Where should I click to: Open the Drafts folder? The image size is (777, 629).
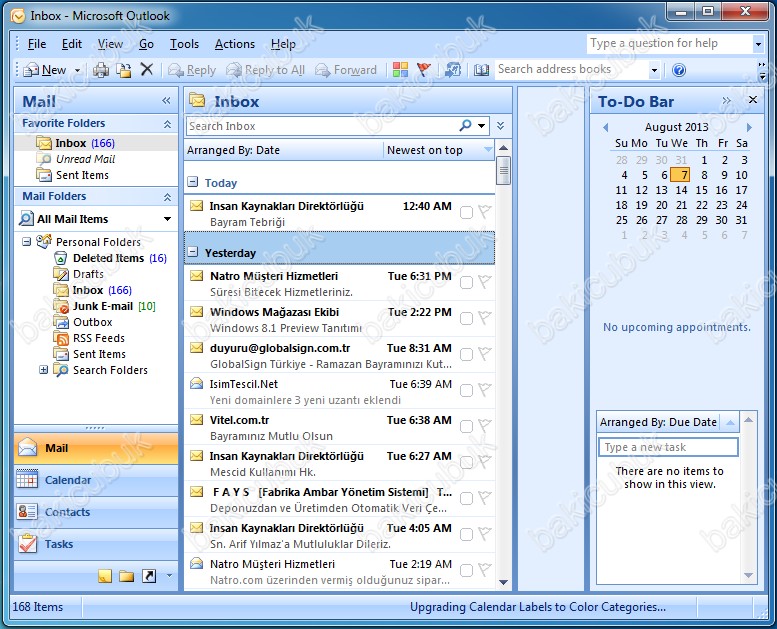88,274
